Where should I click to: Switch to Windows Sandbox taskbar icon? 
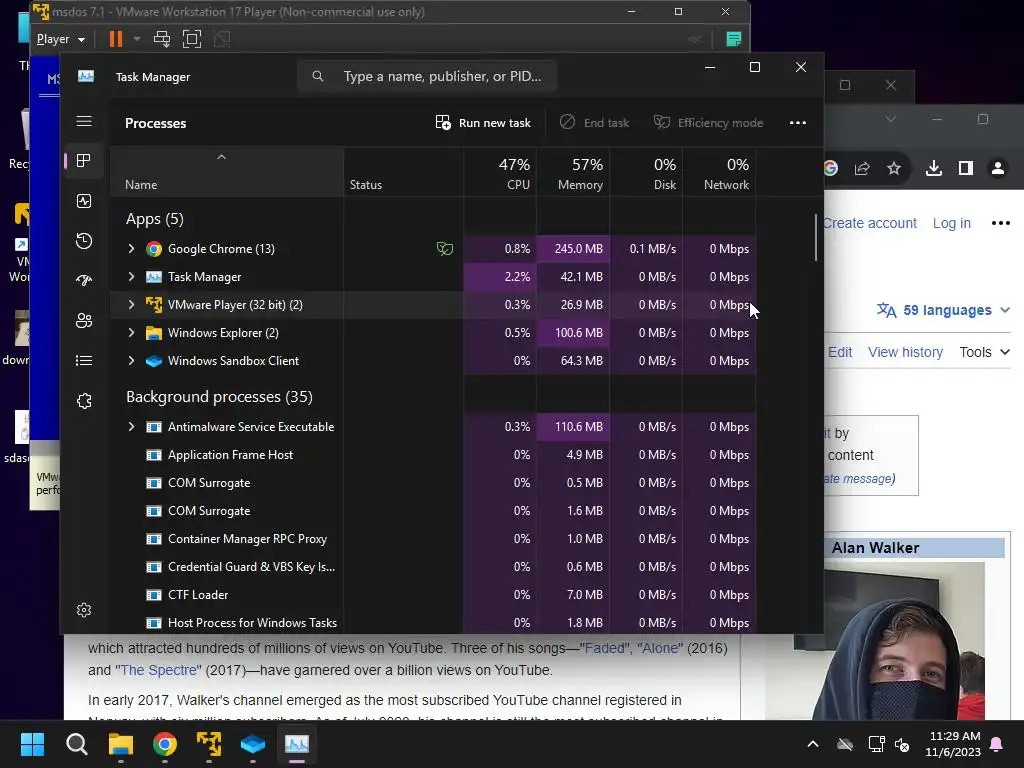(x=253, y=744)
